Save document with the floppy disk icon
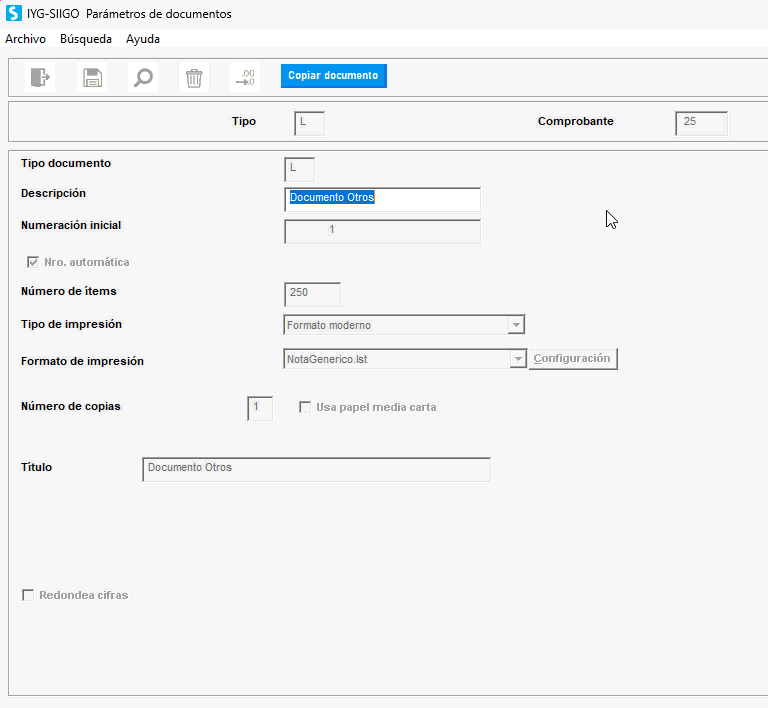Viewport: 768px width, 708px height. click(x=92, y=77)
